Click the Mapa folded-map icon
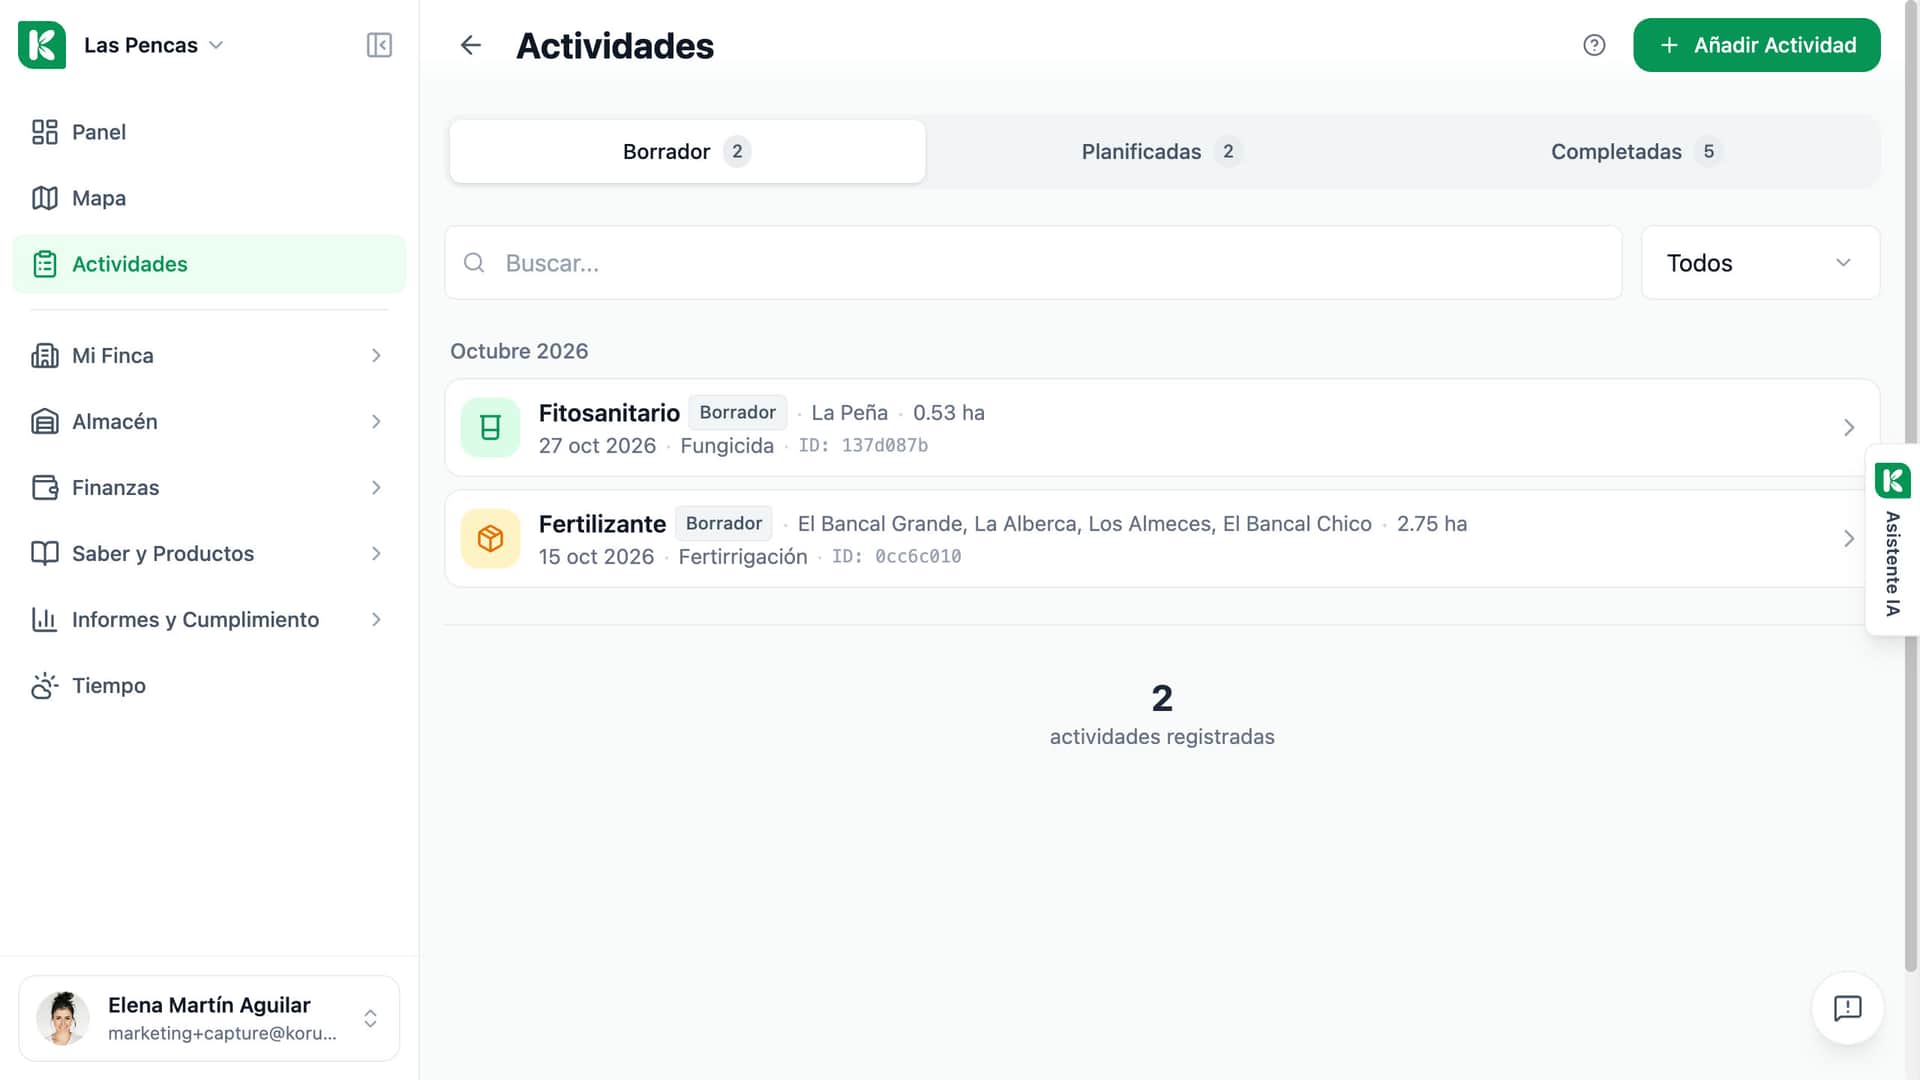 click(45, 198)
